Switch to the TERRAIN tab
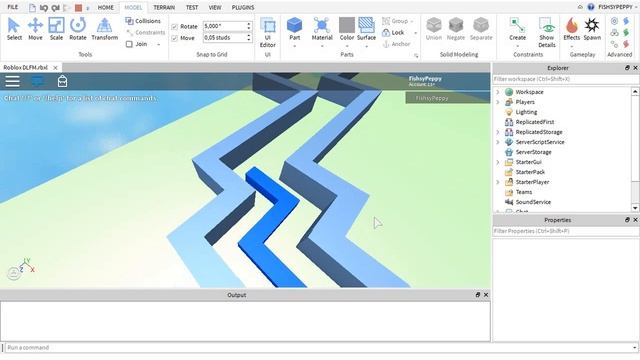The height and width of the screenshot is (360, 640). coord(164,7)
